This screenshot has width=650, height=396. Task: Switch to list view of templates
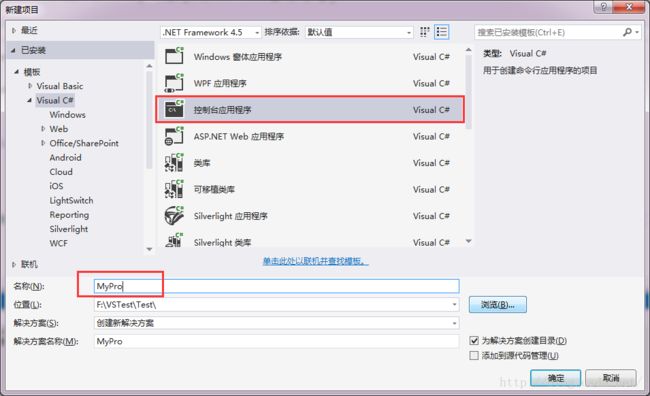point(441,32)
